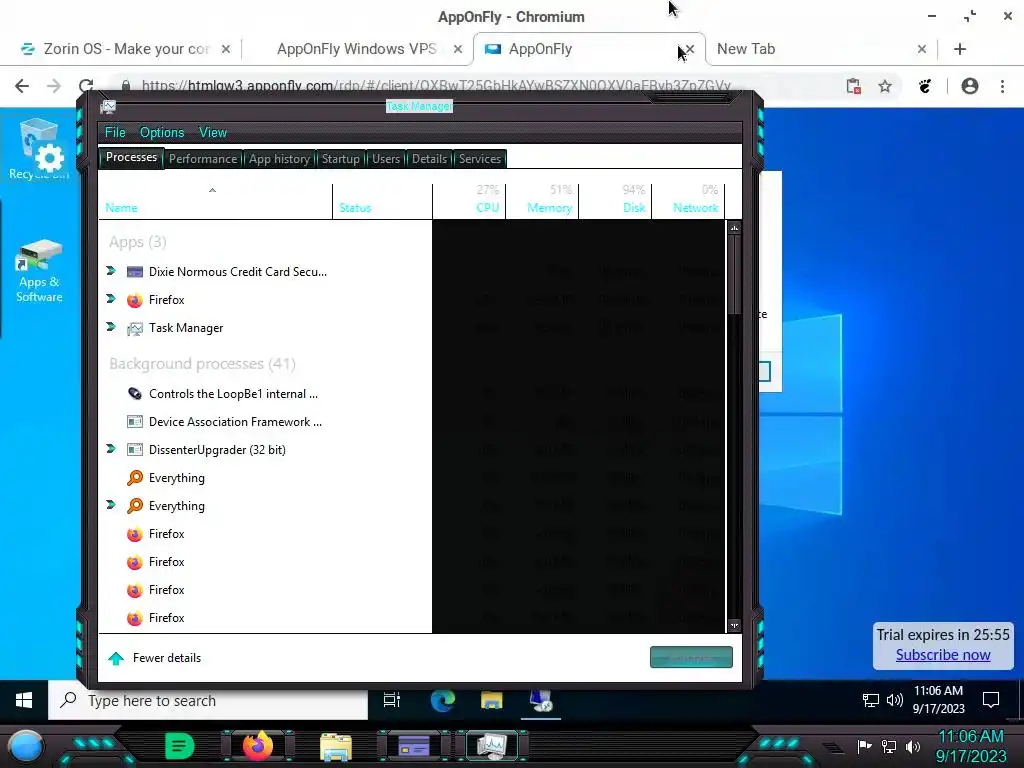The image size is (1024, 768).
Task: Open the remote Windows Start menu
Action: click(x=24, y=700)
